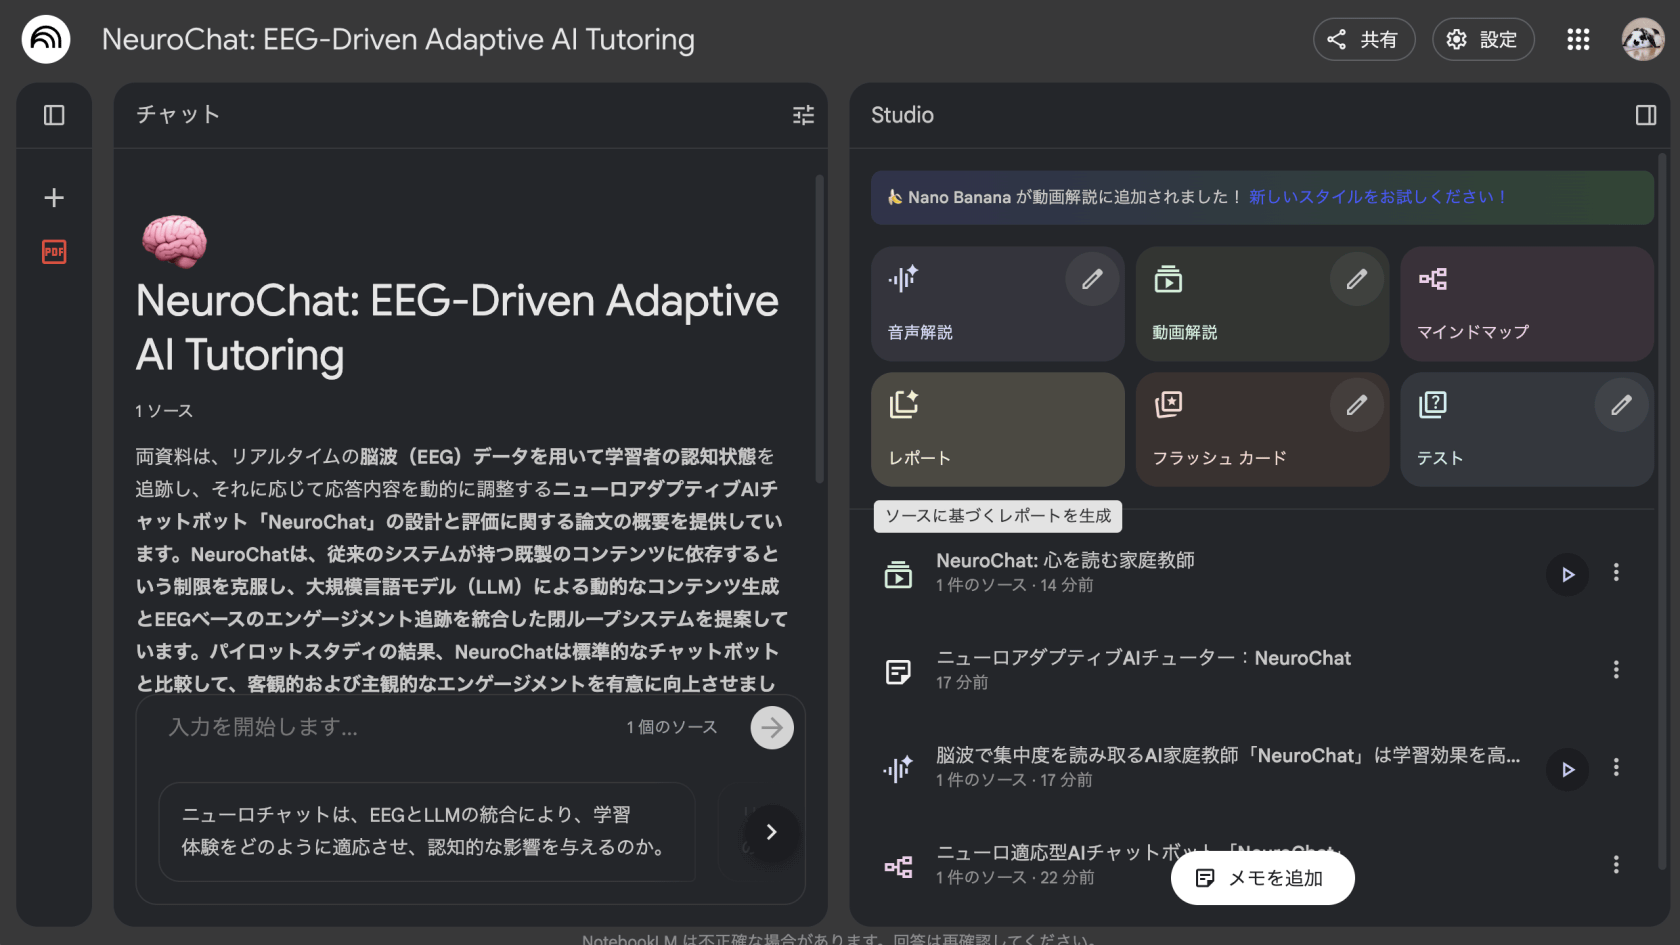Open chat configuration settings icon

[x=803, y=115]
